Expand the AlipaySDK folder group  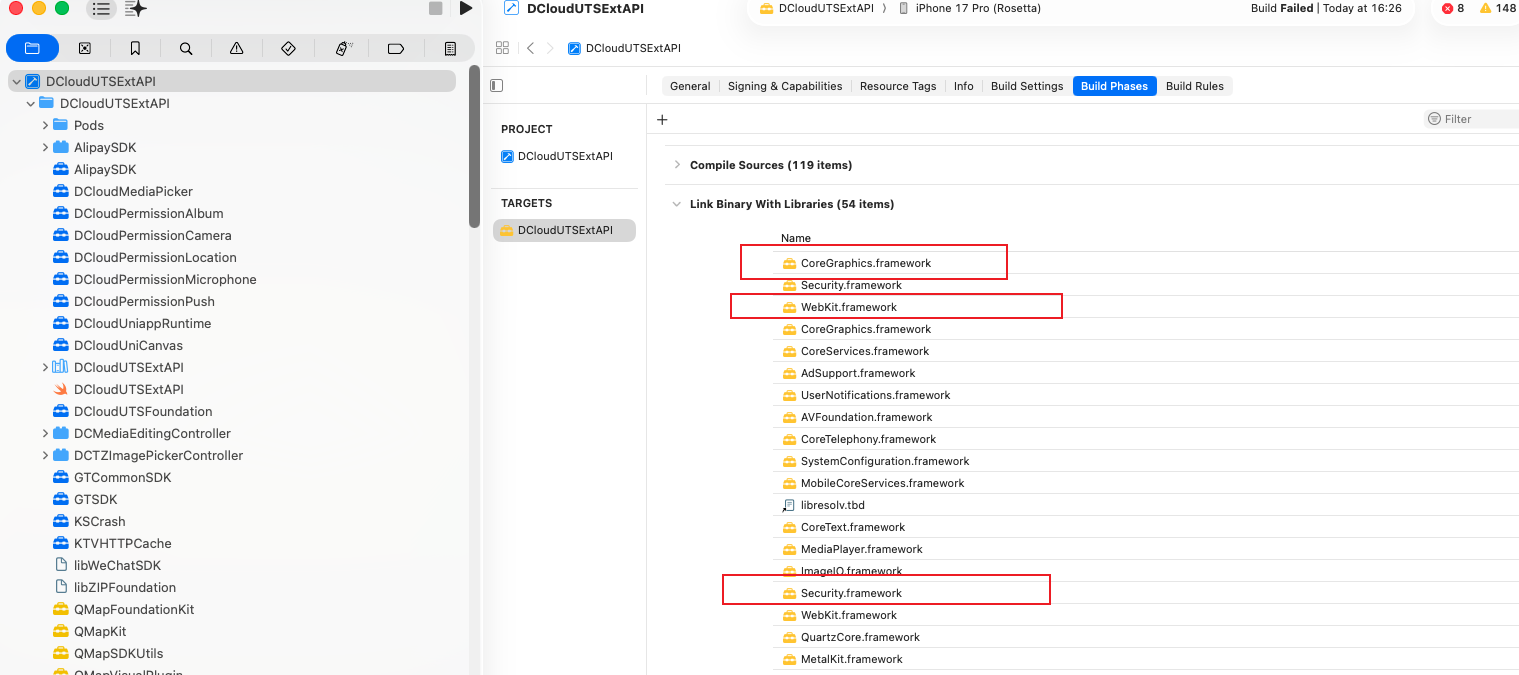click(45, 147)
